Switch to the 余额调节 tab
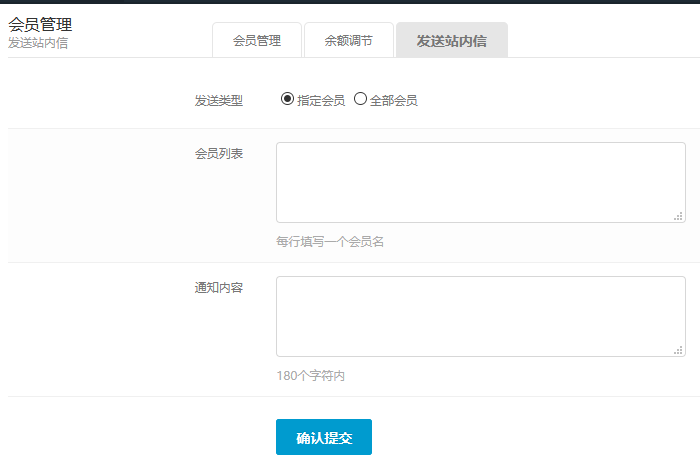Image resolution: width=700 pixels, height=468 pixels. [x=349, y=41]
